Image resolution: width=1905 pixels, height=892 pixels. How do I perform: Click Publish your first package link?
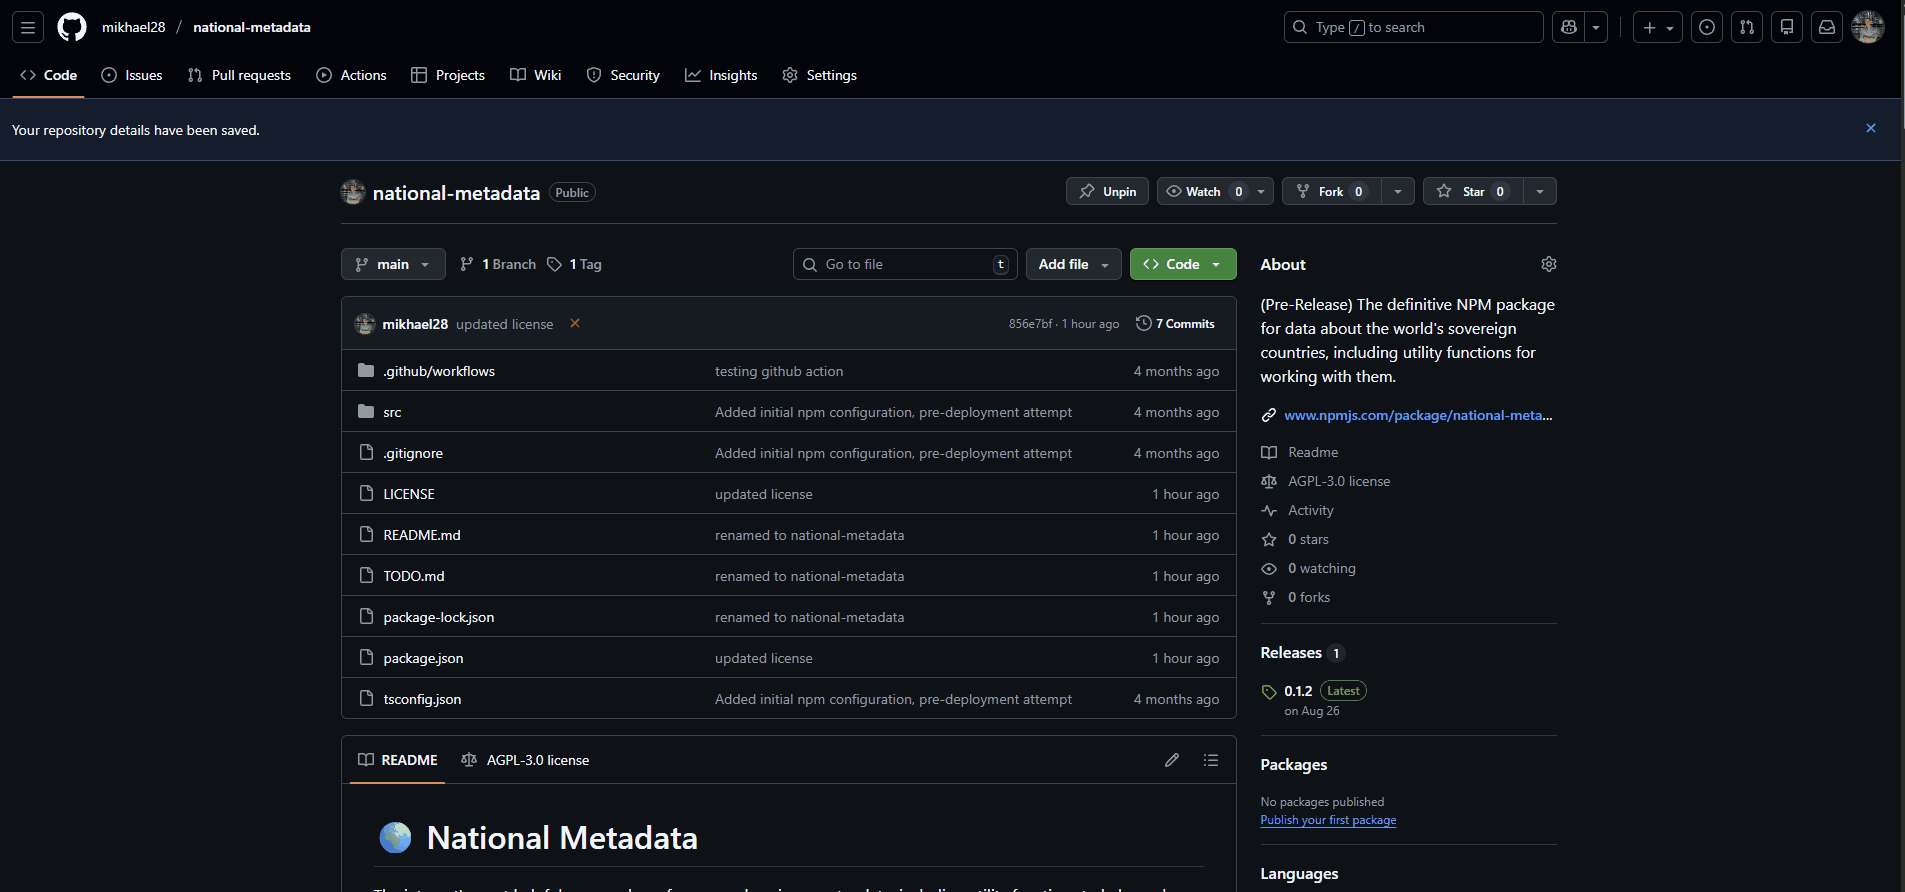click(x=1328, y=820)
